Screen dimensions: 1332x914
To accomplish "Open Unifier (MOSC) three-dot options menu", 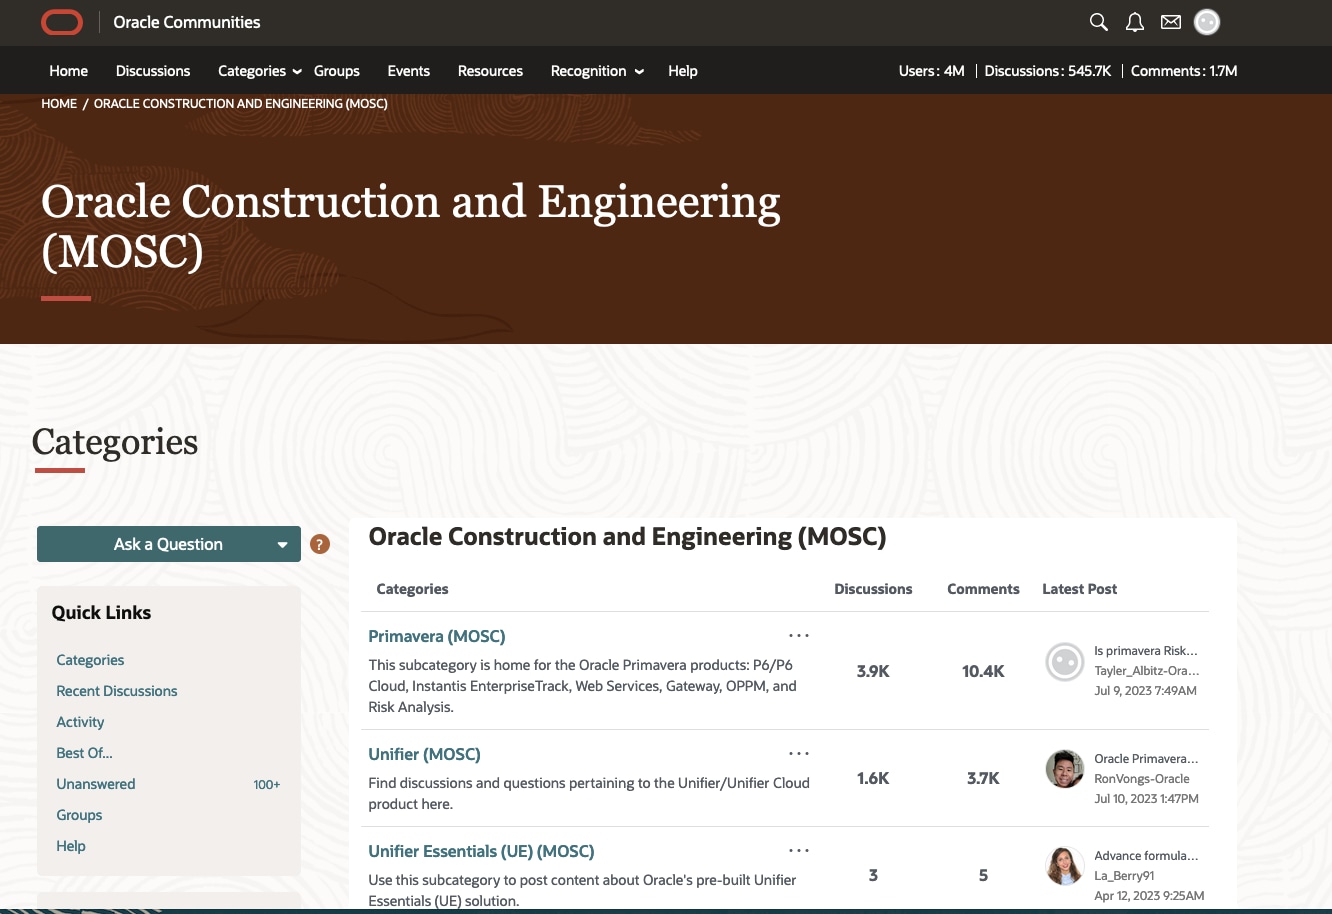I will click(x=798, y=753).
